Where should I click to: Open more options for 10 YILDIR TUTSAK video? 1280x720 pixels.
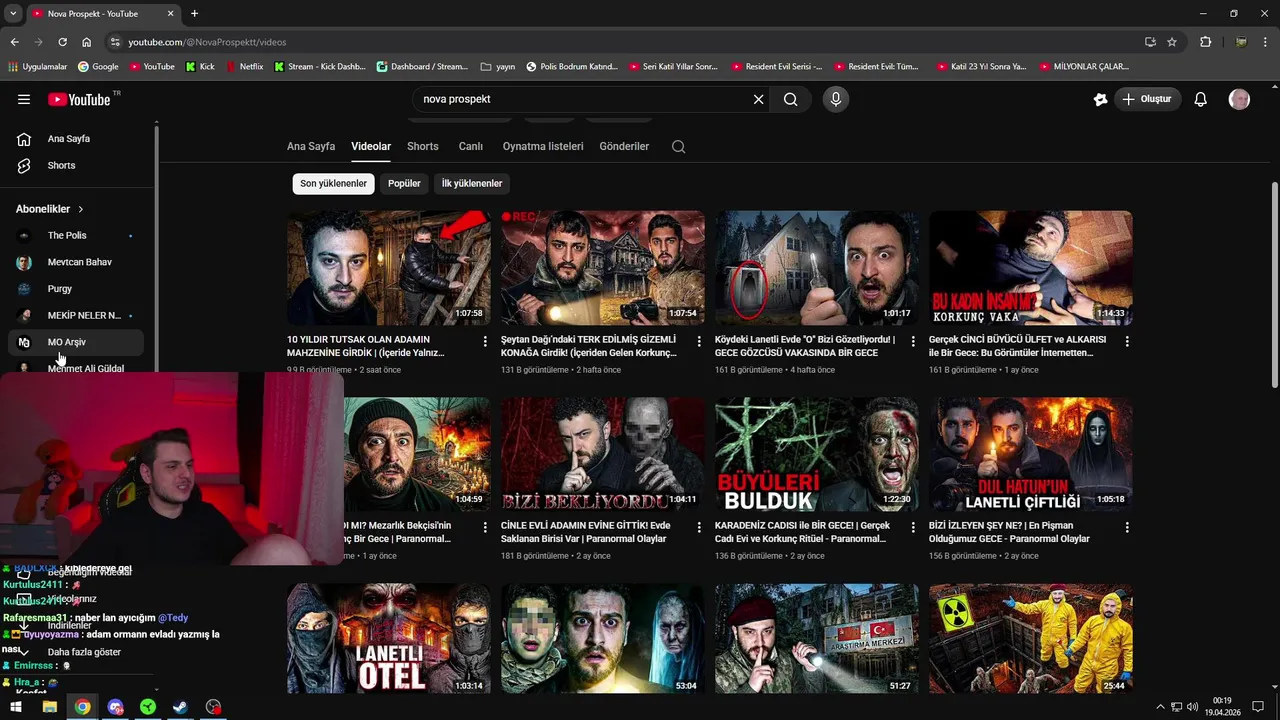click(485, 341)
